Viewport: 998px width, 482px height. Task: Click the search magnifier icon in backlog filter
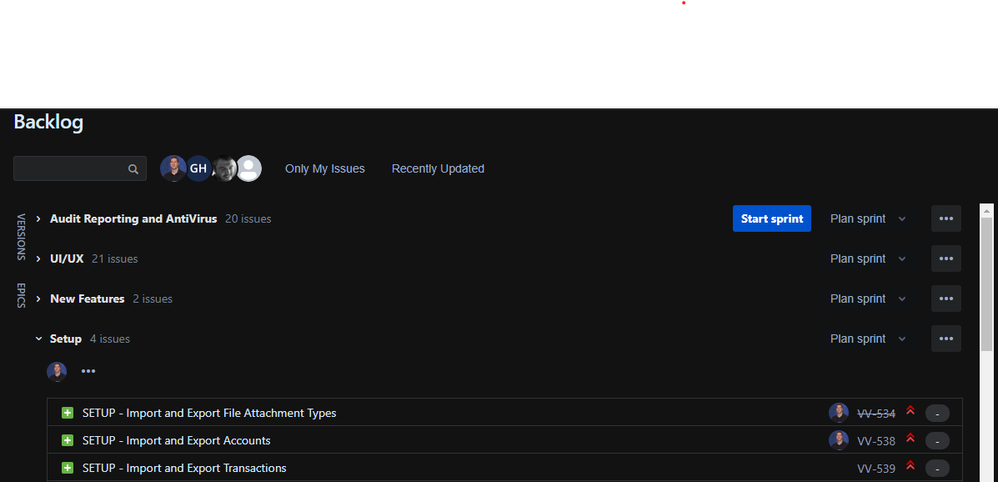pyautogui.click(x=133, y=169)
